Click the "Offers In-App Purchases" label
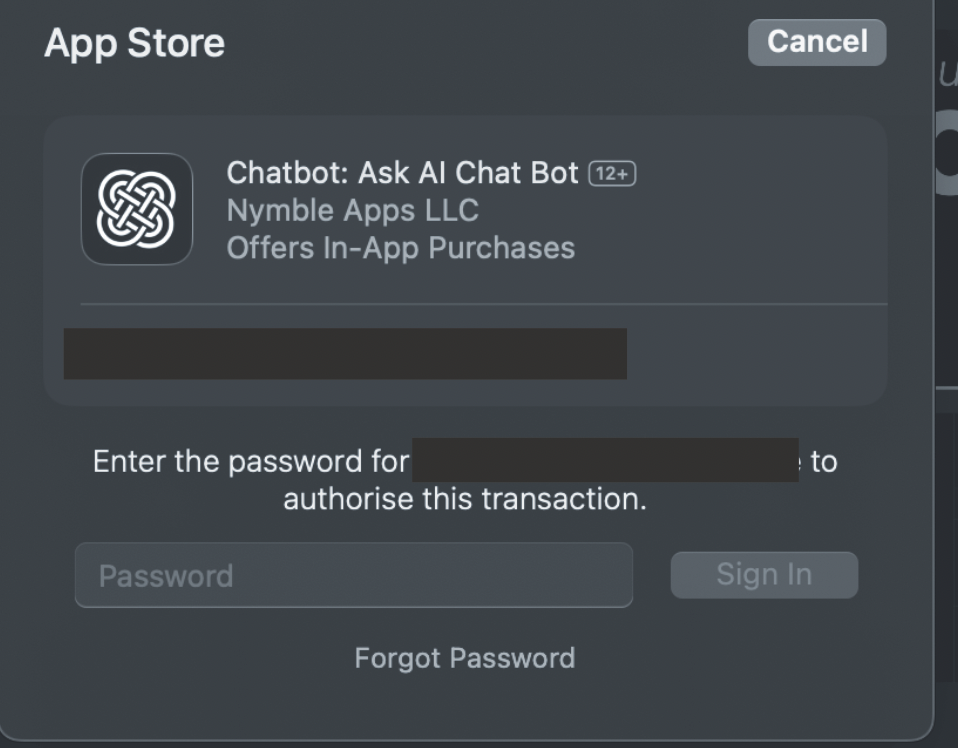958x748 pixels. coord(400,247)
